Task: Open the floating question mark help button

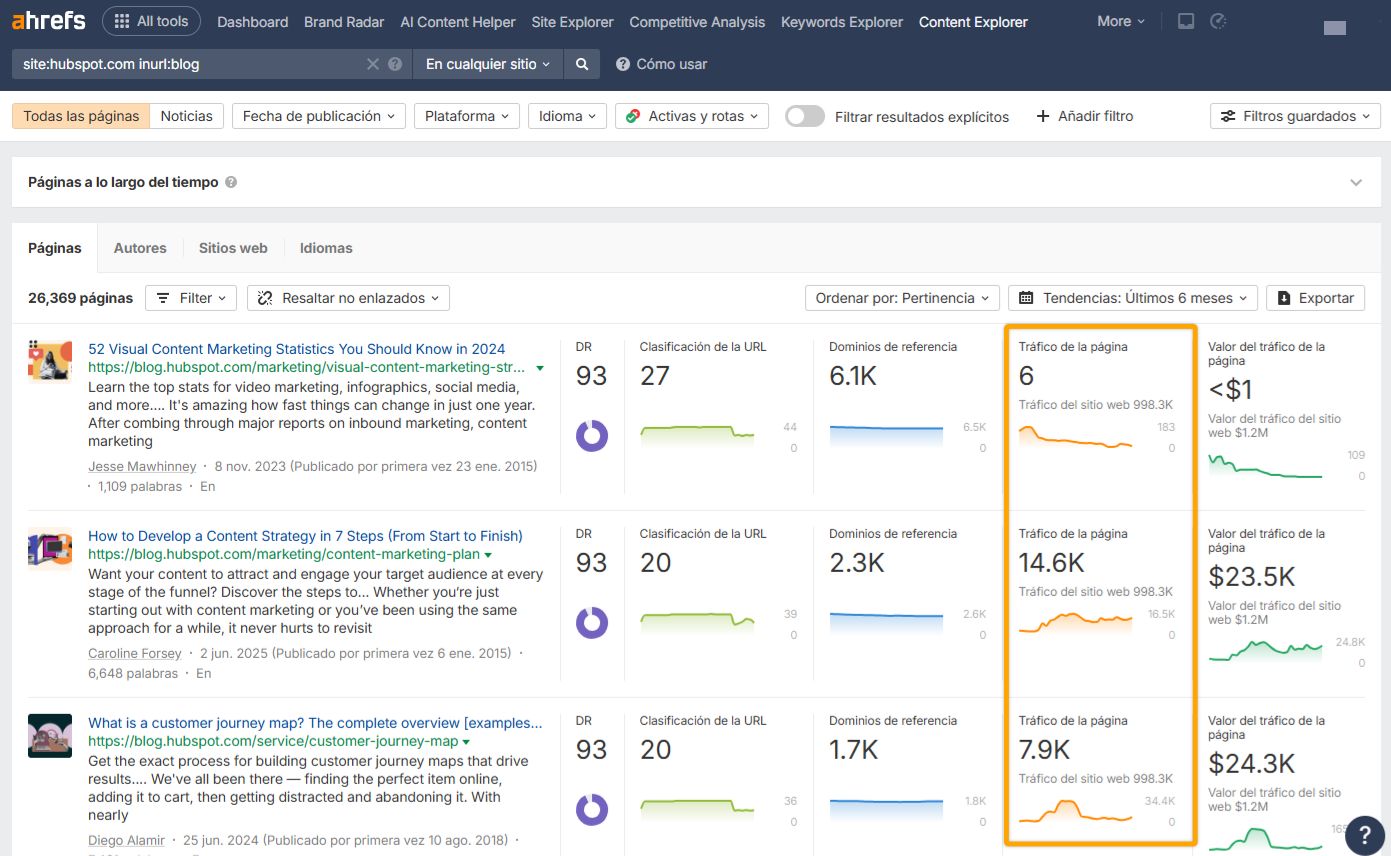Action: point(1365,834)
